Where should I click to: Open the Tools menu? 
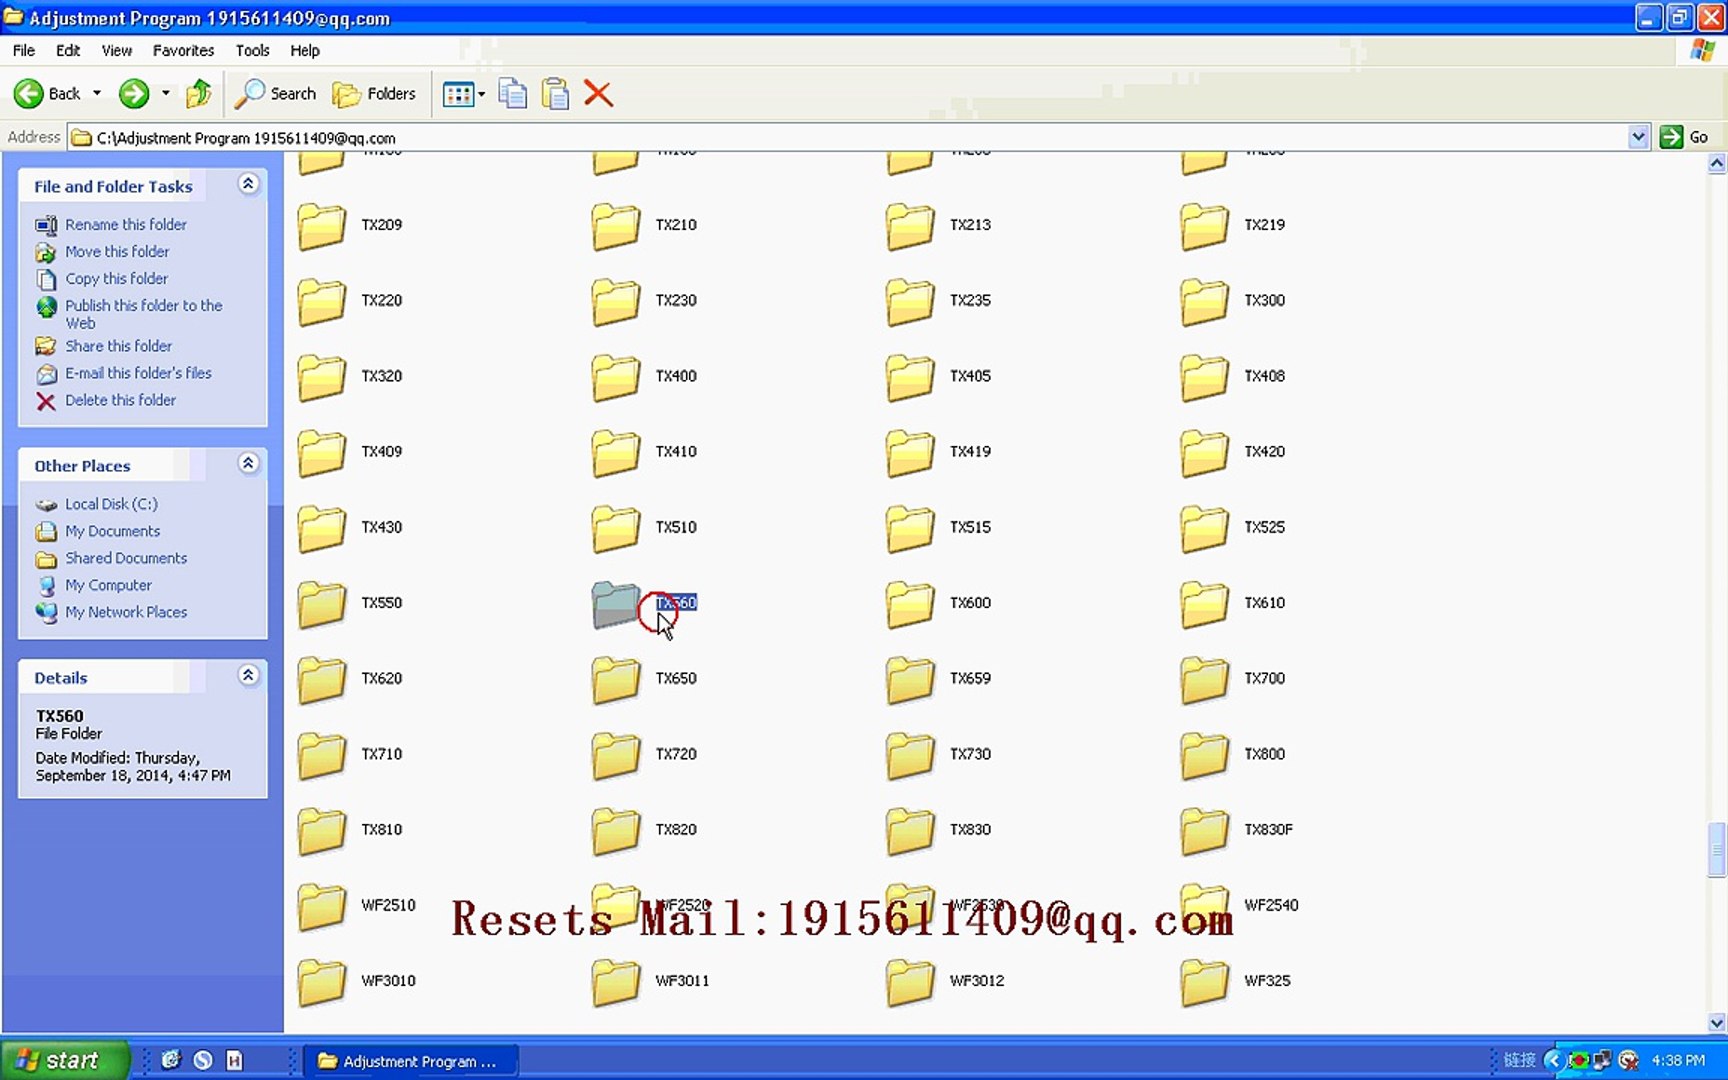[x=252, y=50]
